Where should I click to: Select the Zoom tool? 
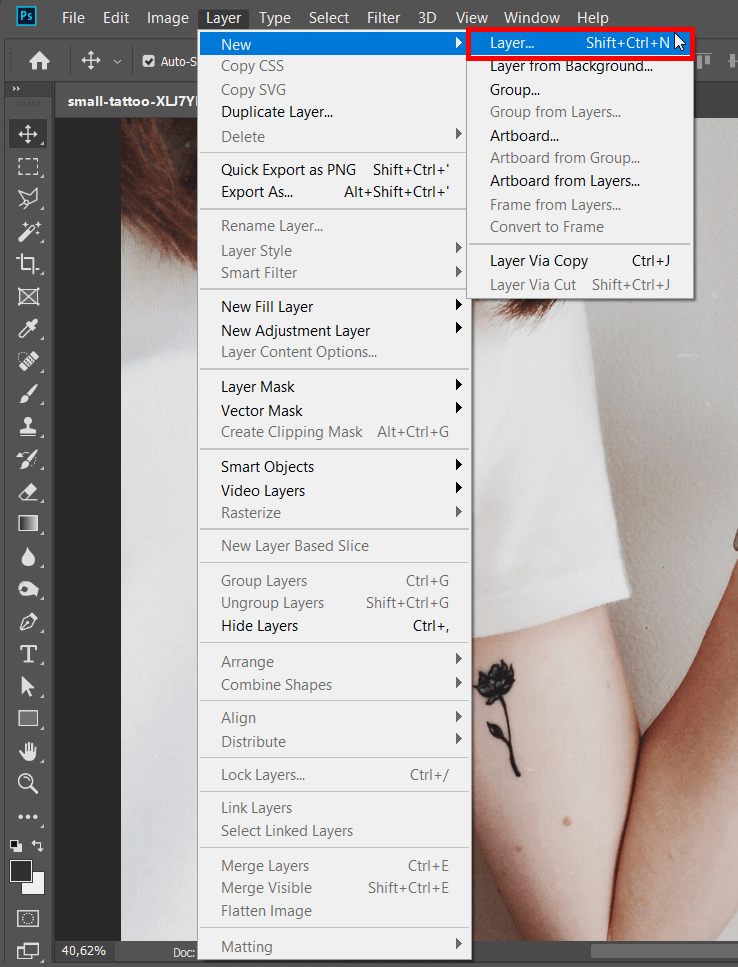coord(28,784)
